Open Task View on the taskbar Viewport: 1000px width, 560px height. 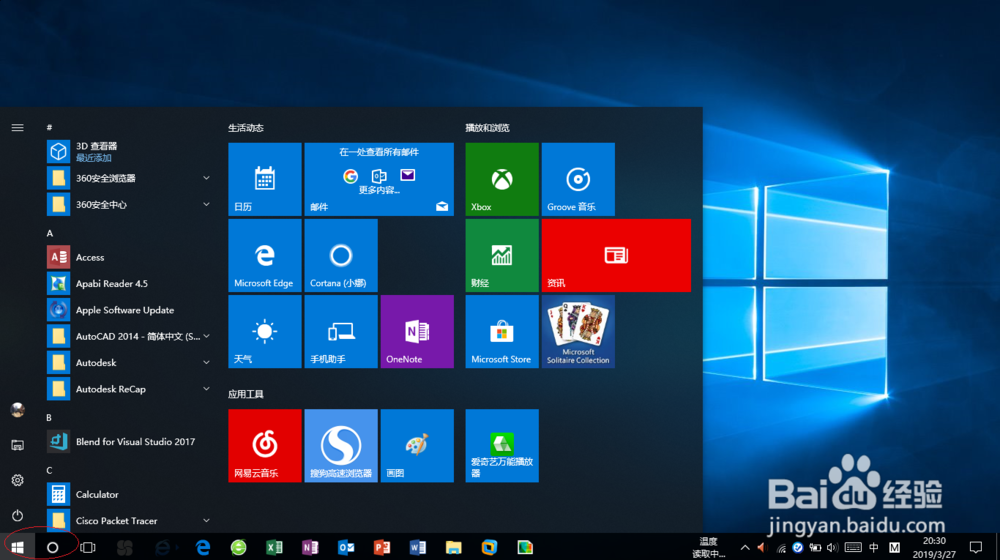88,547
